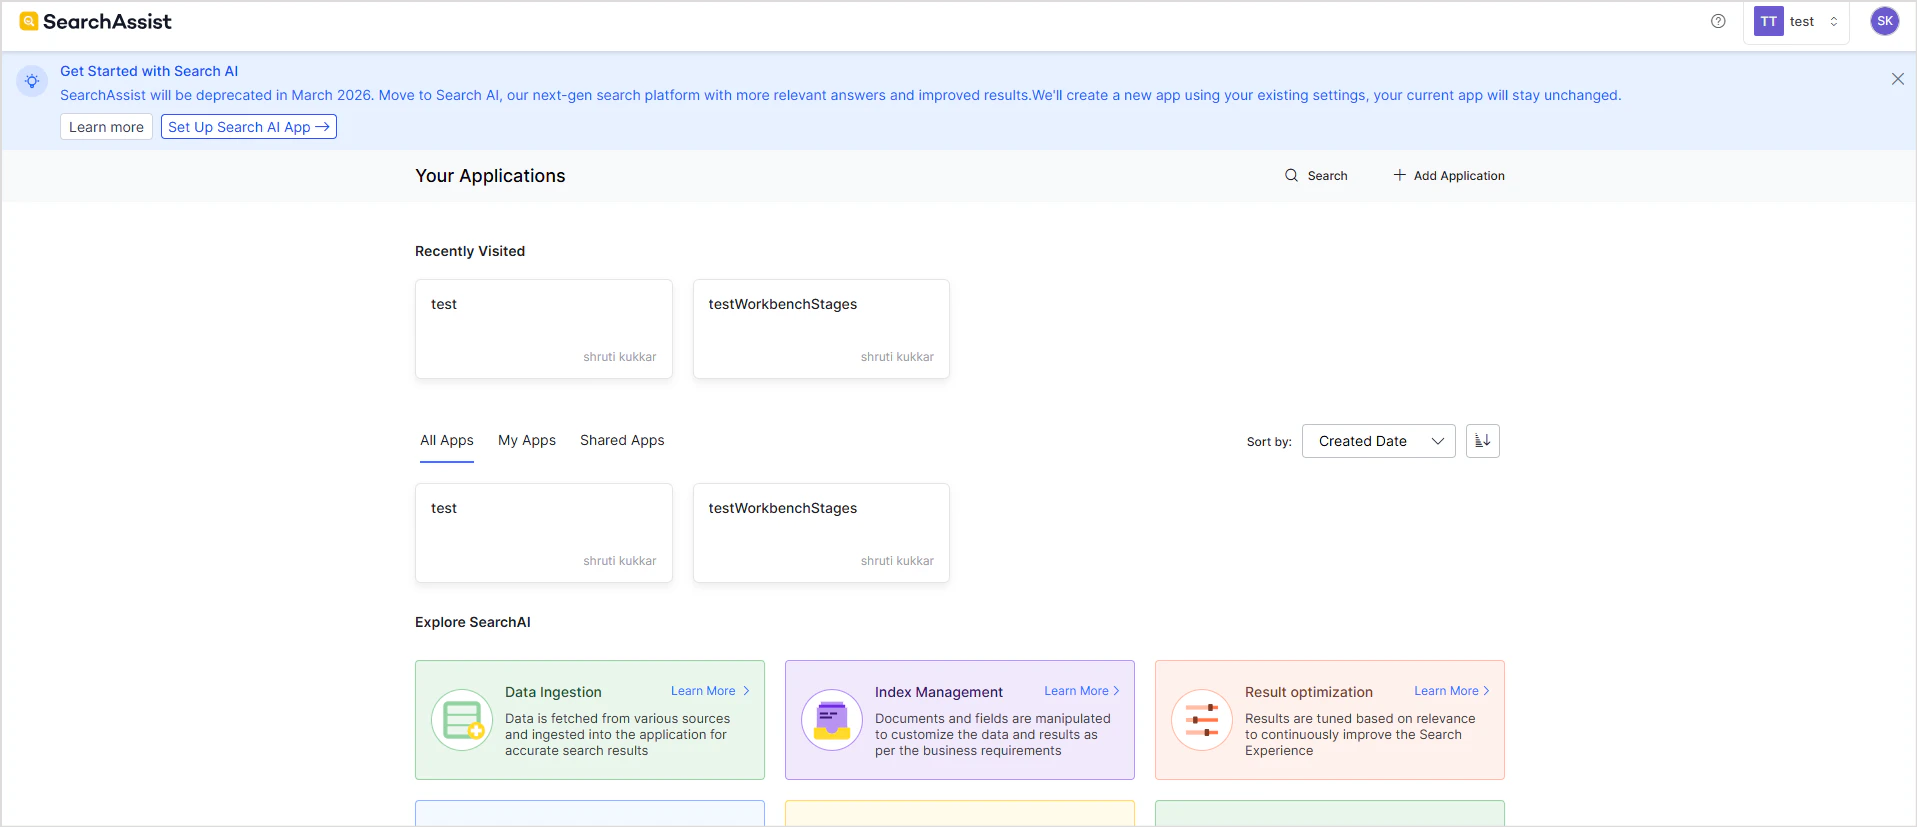Click Set Up Search AI App button
The height and width of the screenshot is (827, 1917).
coord(249,127)
